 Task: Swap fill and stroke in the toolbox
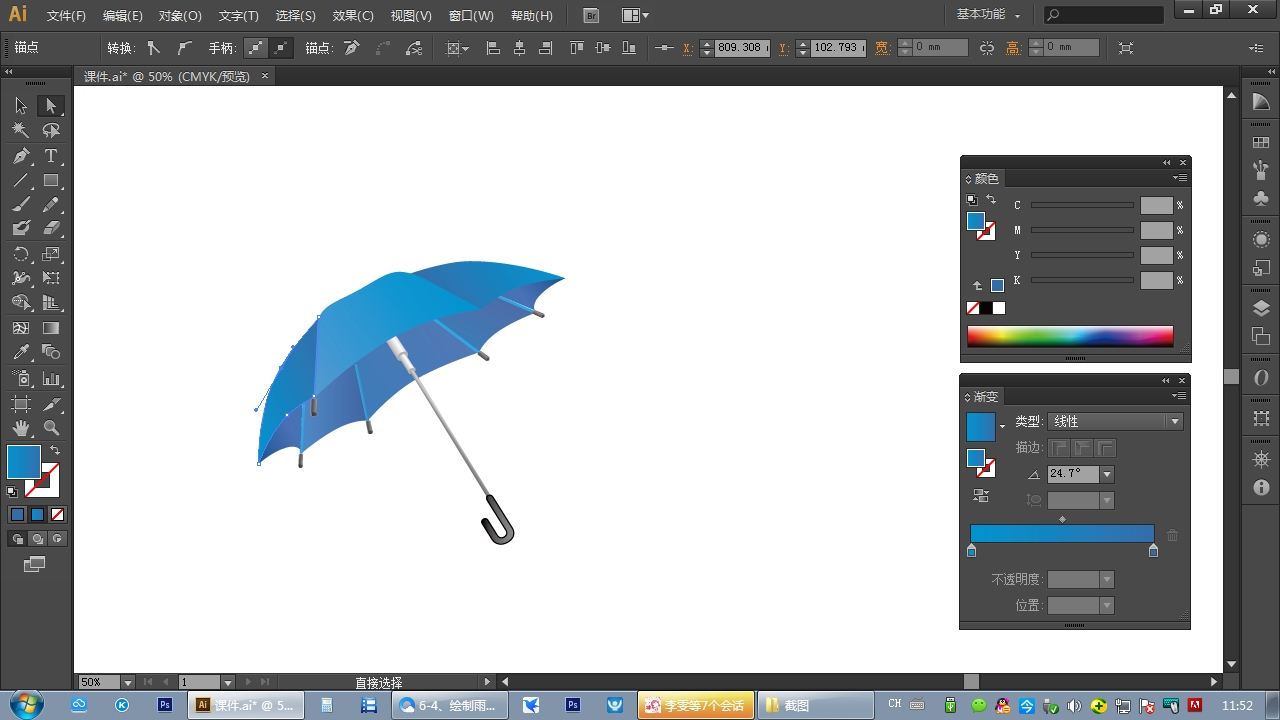[55, 451]
